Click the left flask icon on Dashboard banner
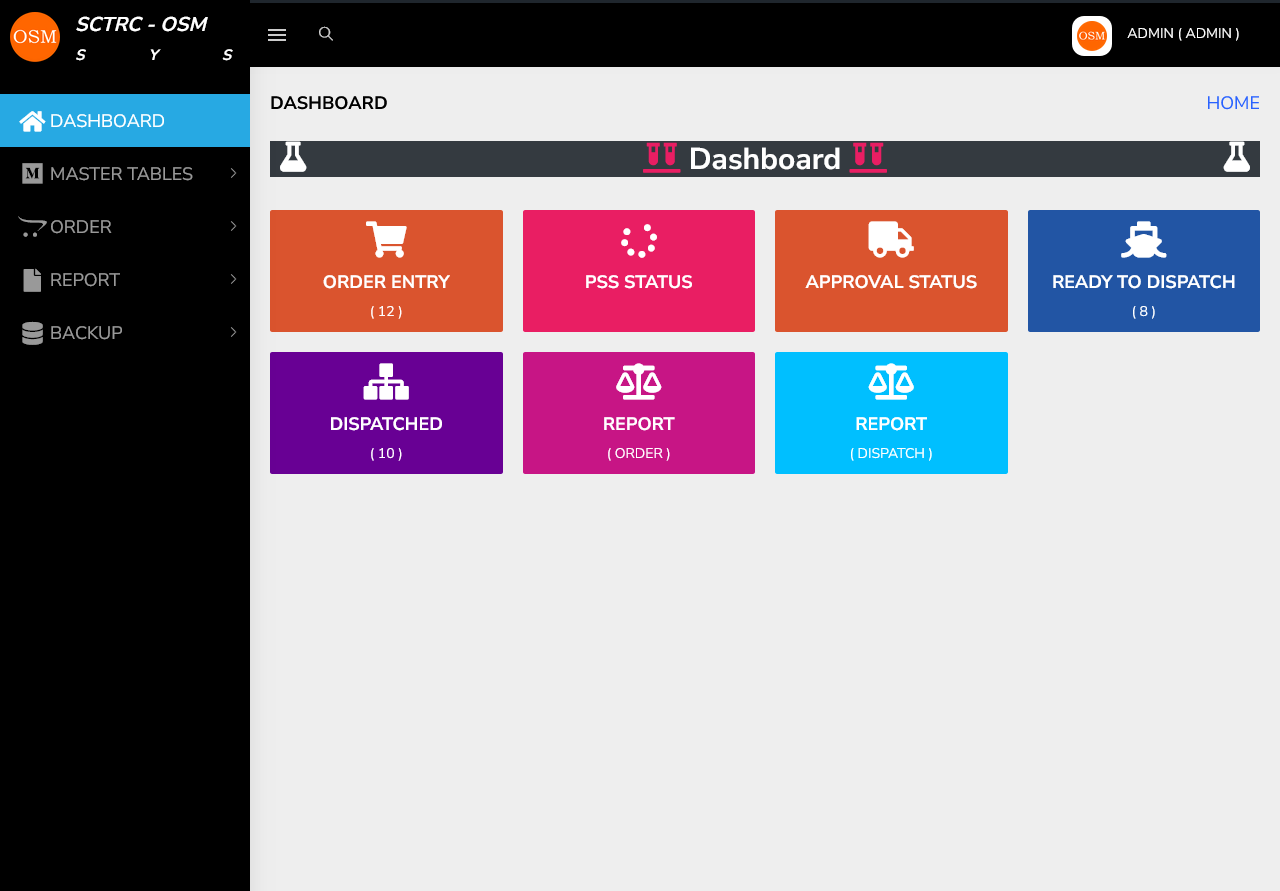 point(293,158)
